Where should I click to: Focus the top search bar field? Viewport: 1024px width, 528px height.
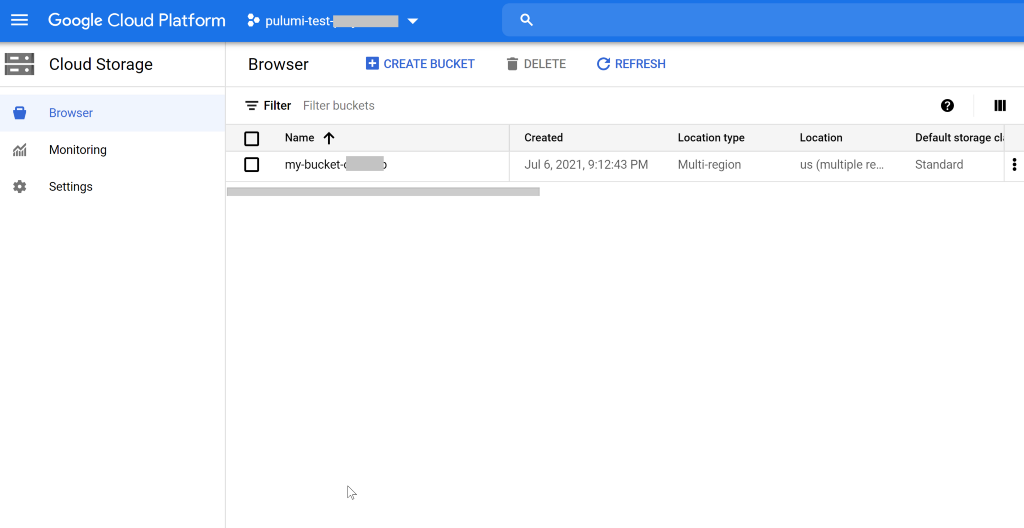click(763, 20)
